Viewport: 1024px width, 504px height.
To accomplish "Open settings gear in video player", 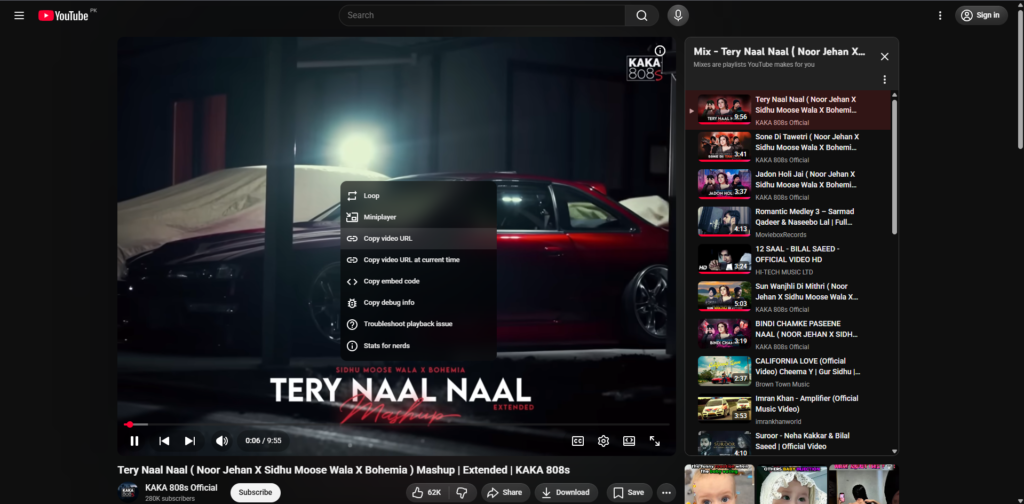I will pyautogui.click(x=604, y=441).
